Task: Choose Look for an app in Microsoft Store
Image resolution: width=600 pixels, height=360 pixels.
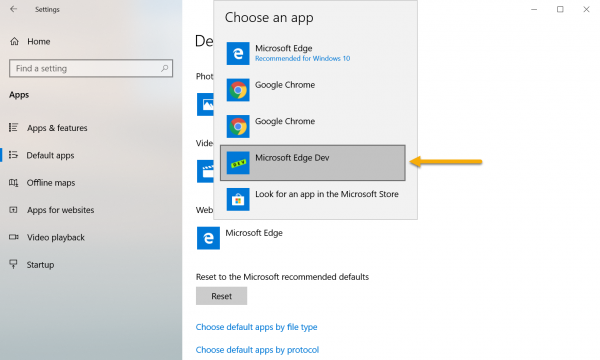Action: (x=313, y=199)
